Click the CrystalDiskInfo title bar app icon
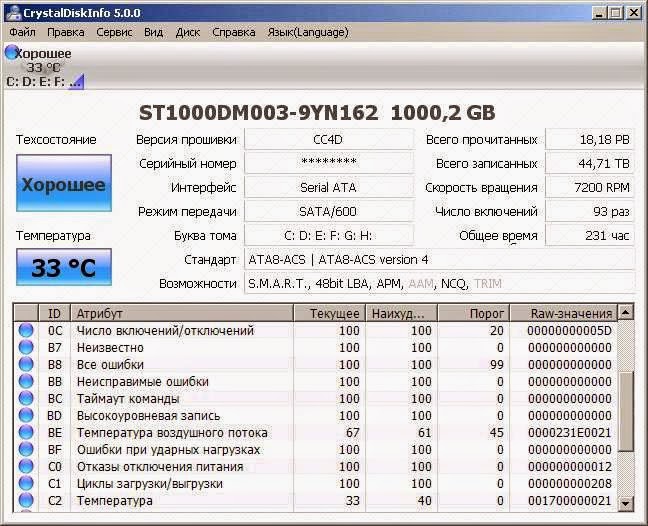Image resolution: width=648 pixels, height=526 pixels. pyautogui.click(x=13, y=12)
